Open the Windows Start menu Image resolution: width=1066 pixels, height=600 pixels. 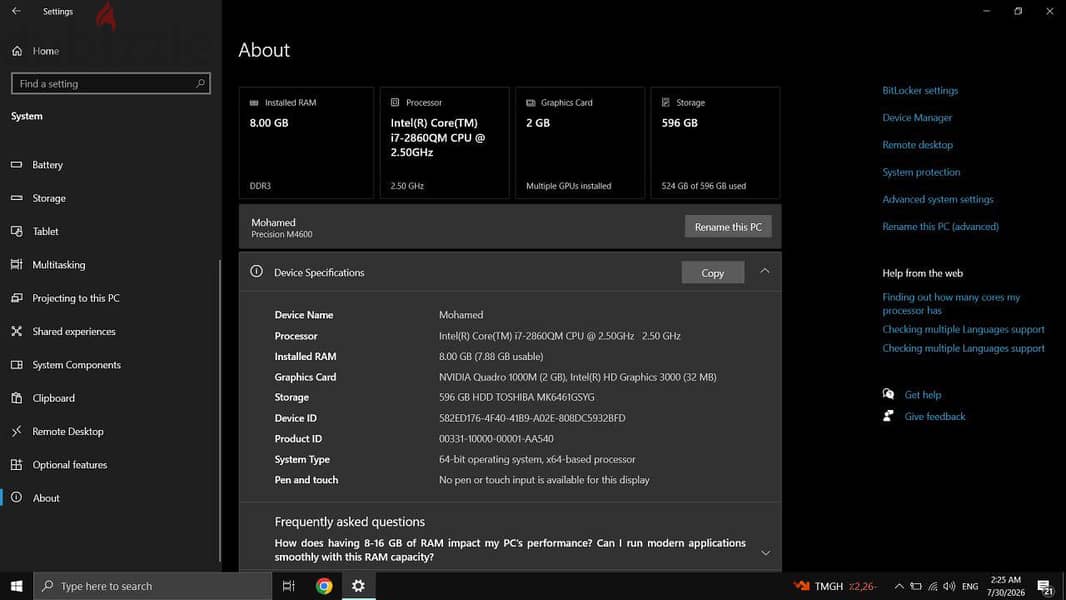16,586
